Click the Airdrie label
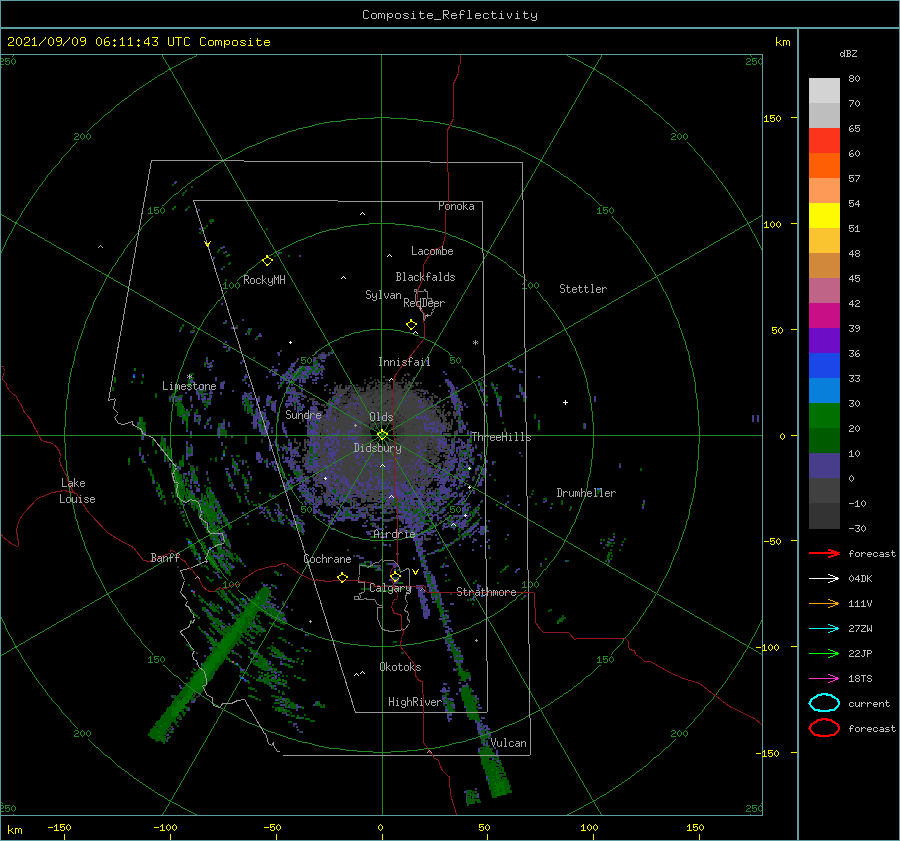Viewport: 900px width, 841px height. click(x=394, y=534)
